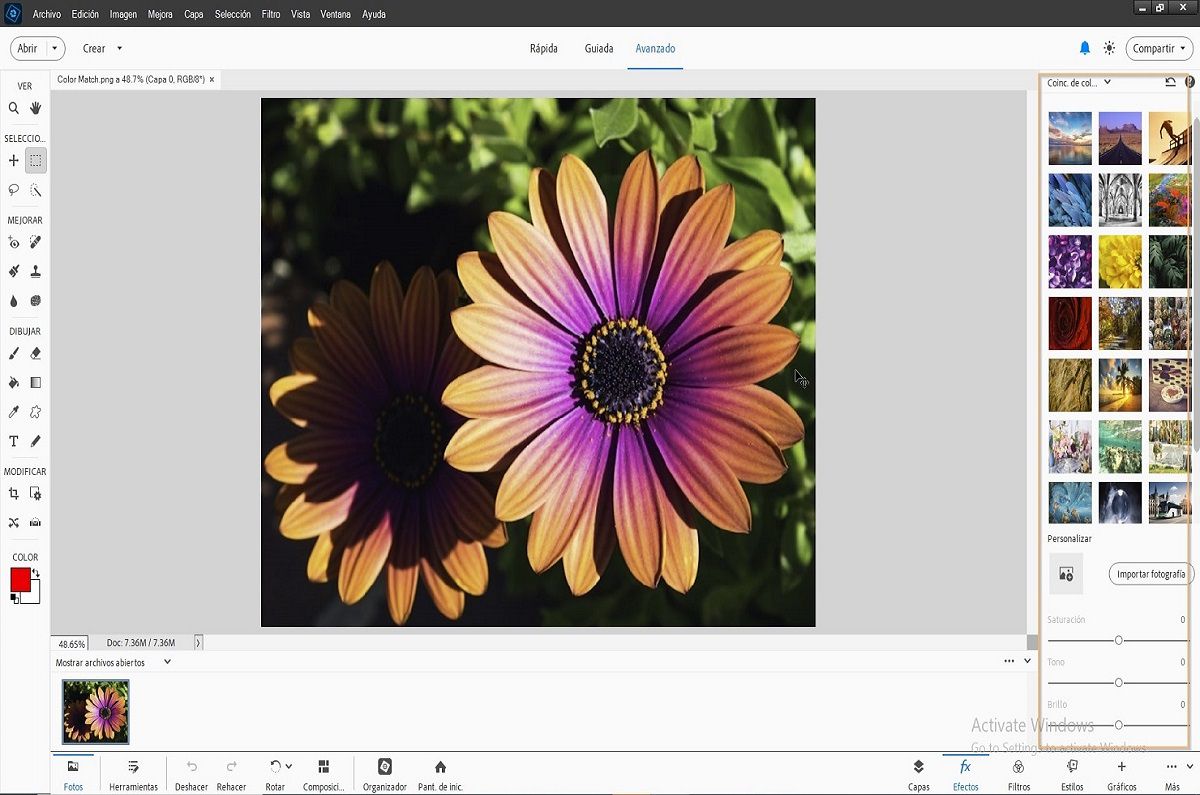Open the Abrir dropdown arrow
Viewport: 1200px width, 795px height.
[54, 48]
